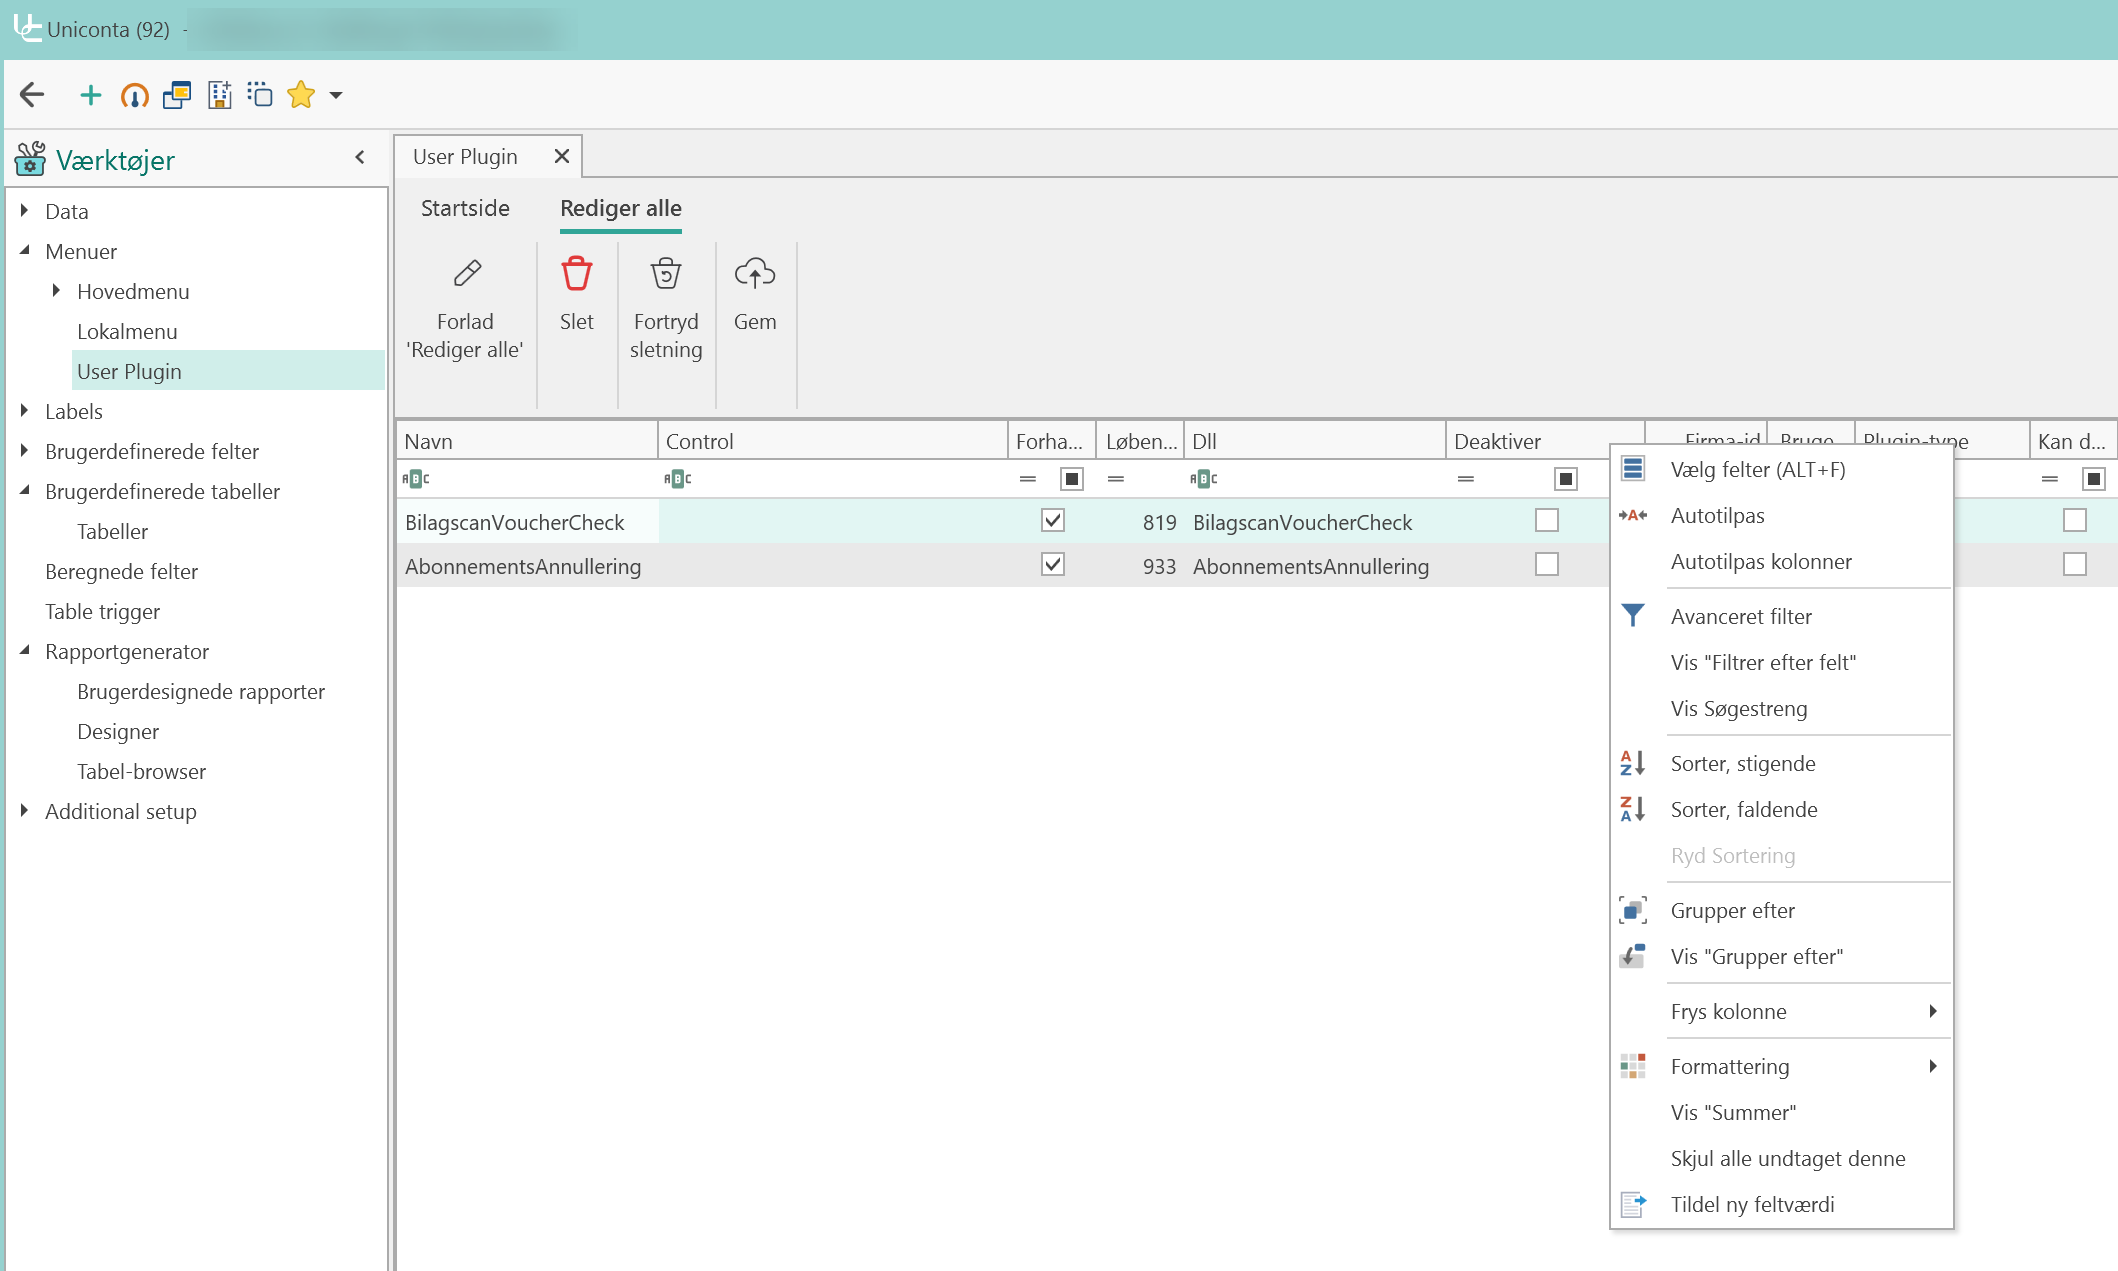
Task: Collapse the Brugerdefinerede tabeller node
Action: [x=24, y=491]
